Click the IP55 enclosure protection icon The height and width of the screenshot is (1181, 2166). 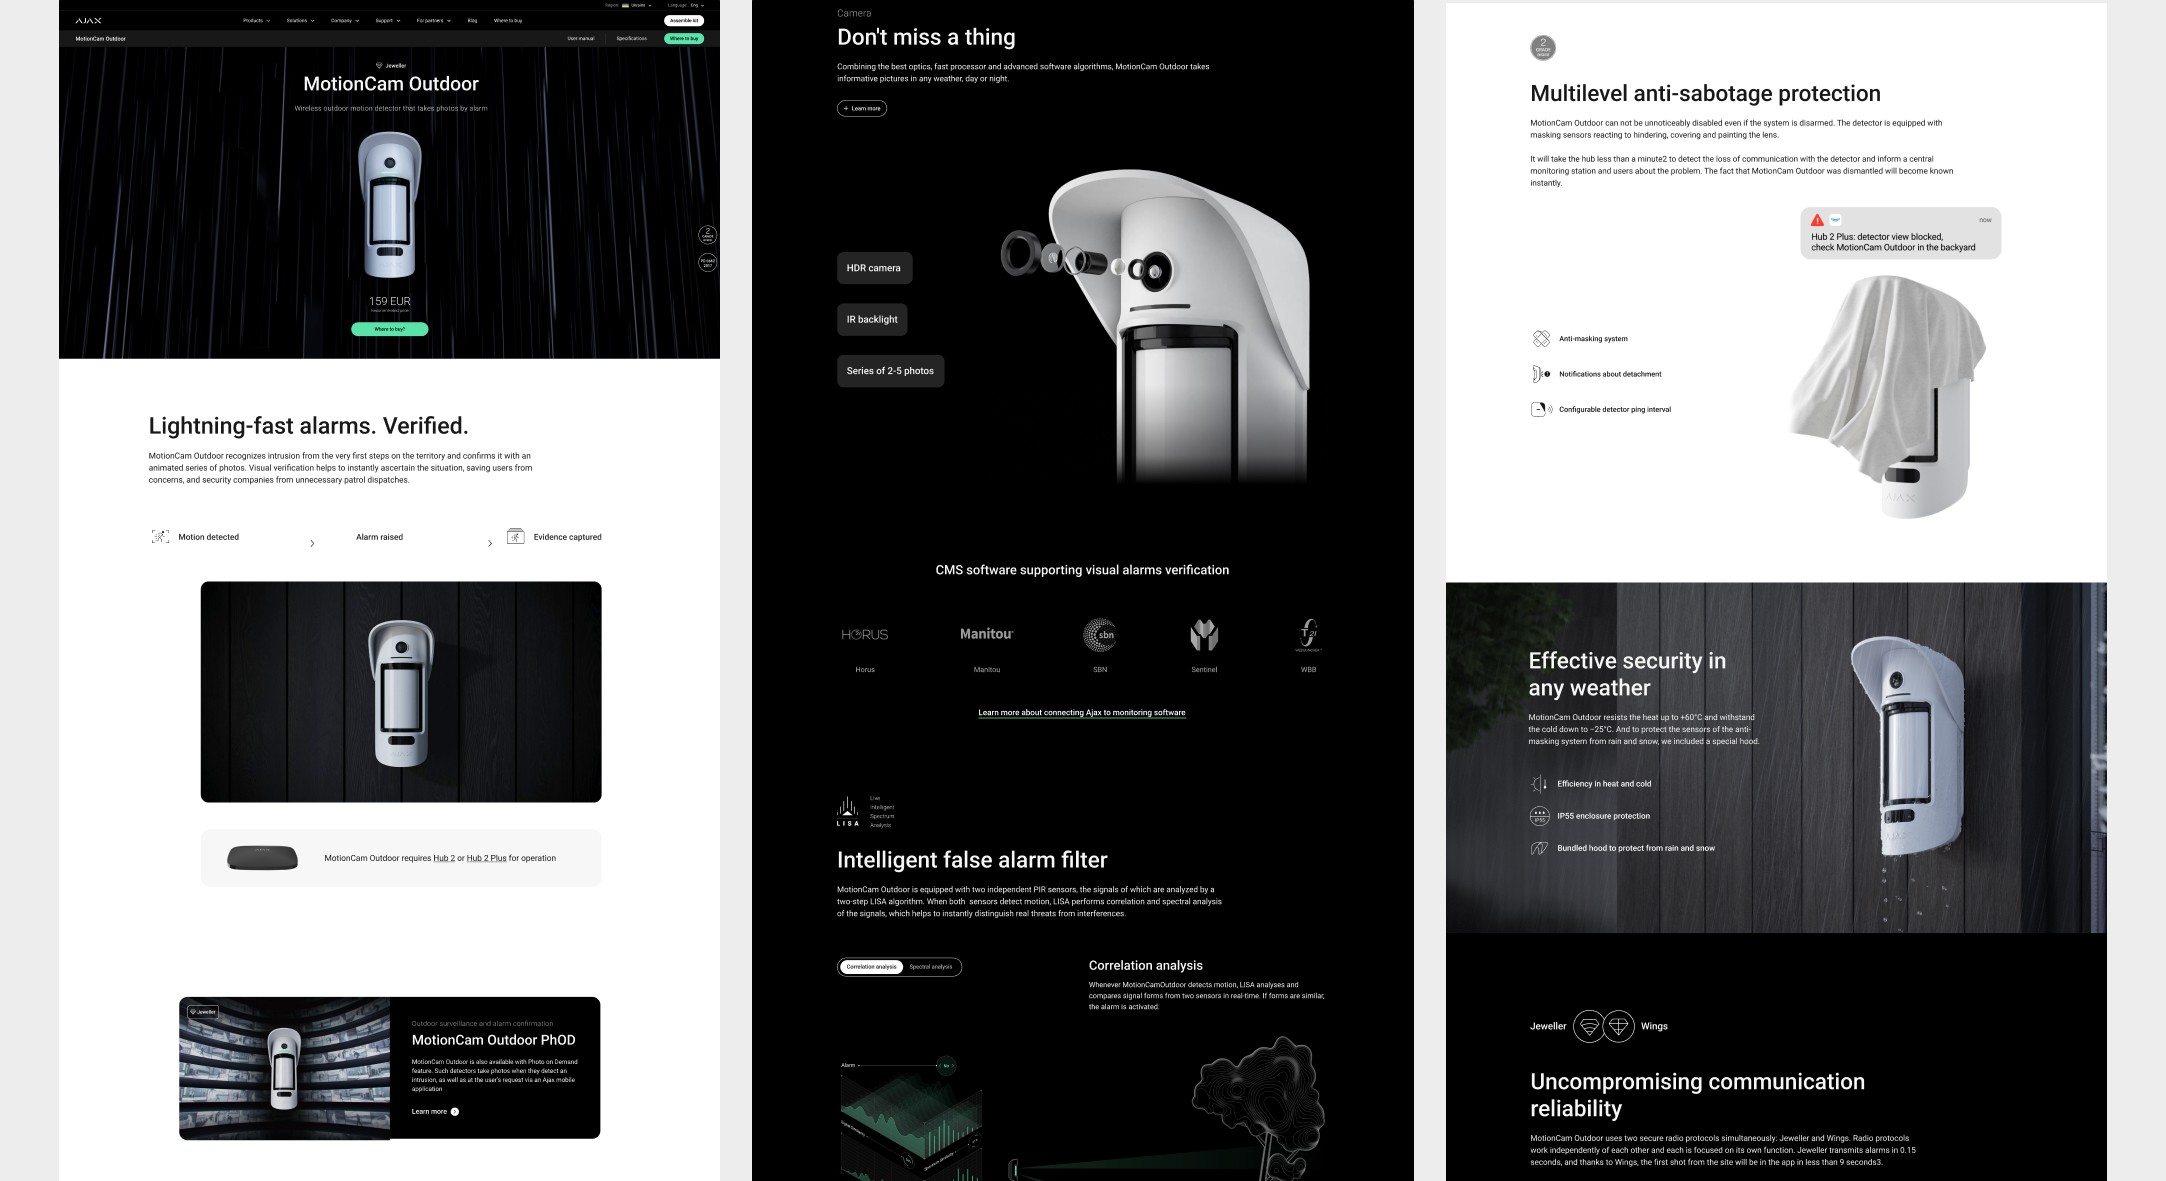click(x=1539, y=816)
